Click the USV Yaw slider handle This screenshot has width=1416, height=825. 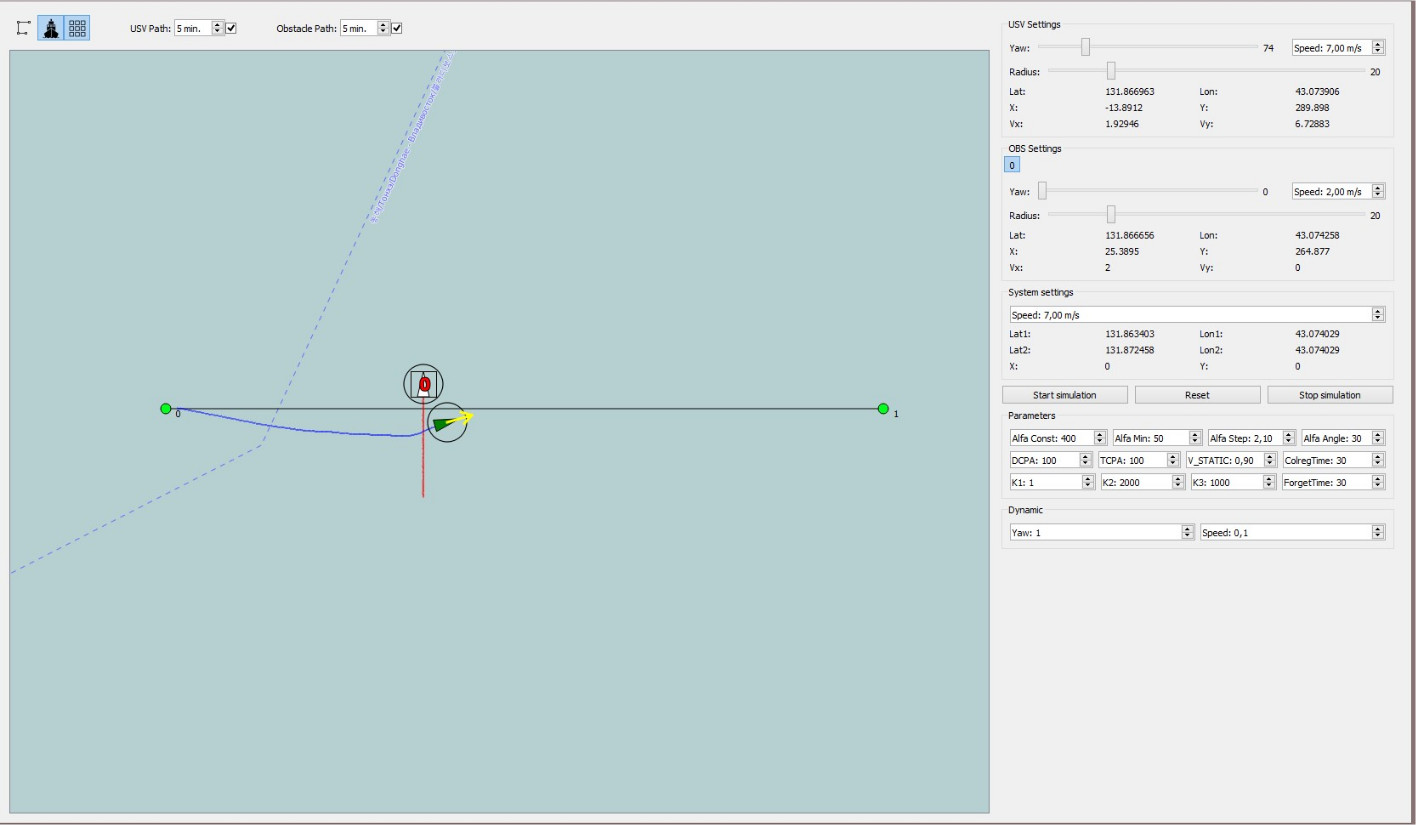[1085, 47]
